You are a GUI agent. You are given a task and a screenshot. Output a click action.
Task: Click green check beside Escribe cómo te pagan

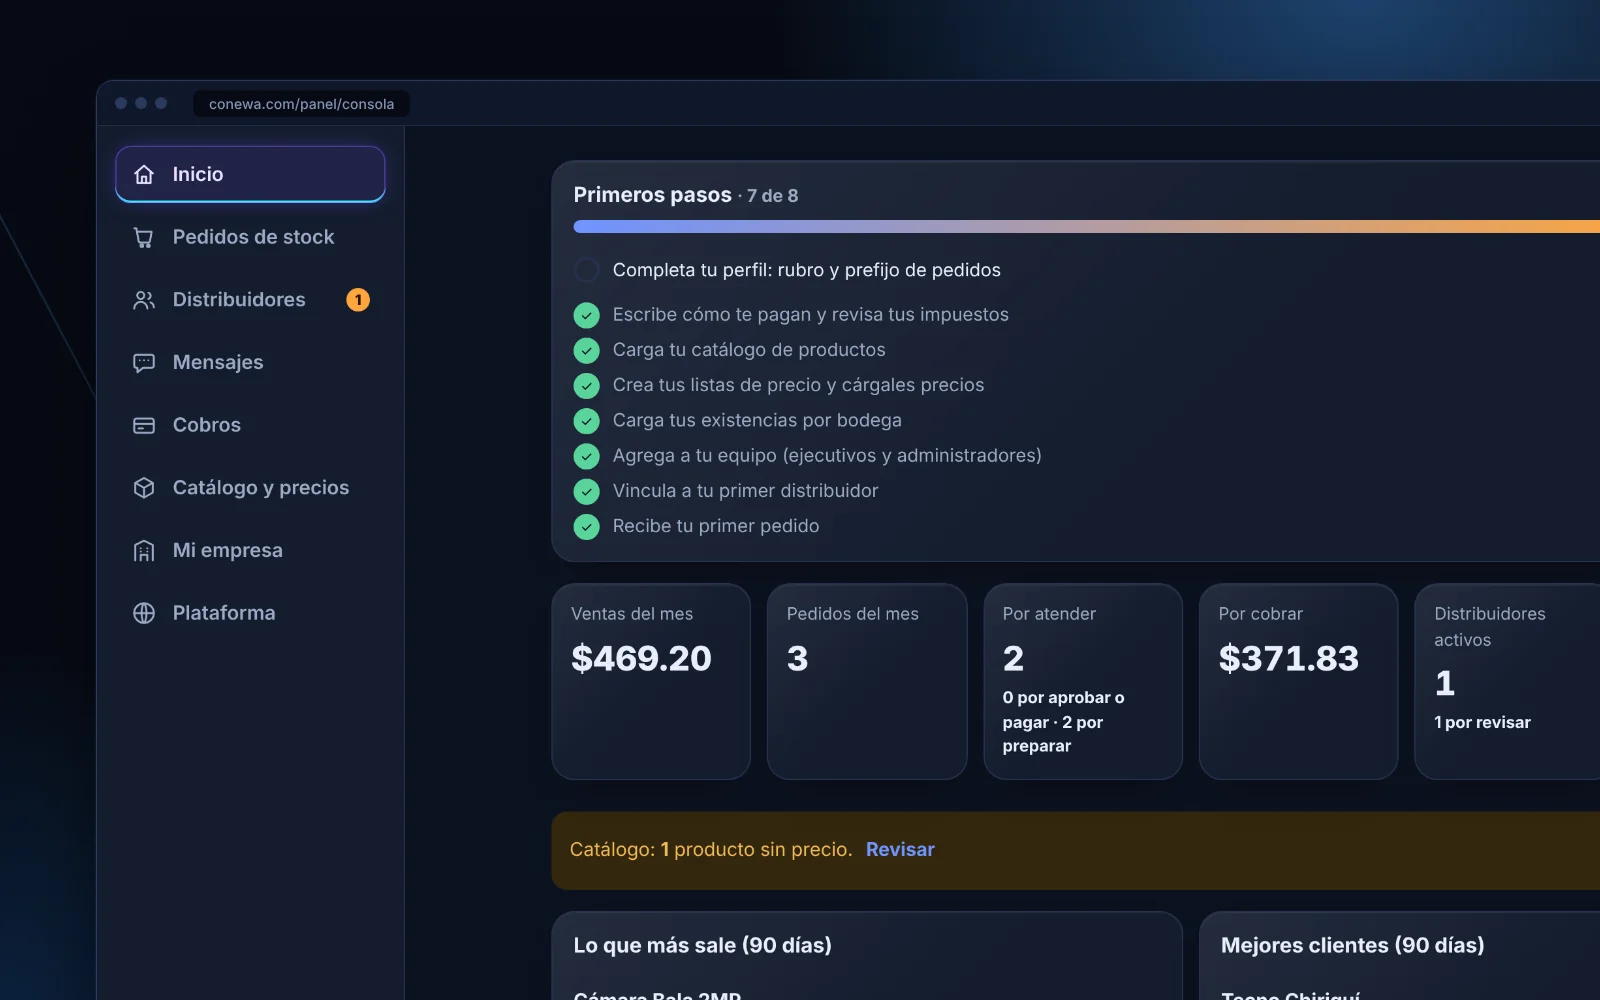click(587, 315)
